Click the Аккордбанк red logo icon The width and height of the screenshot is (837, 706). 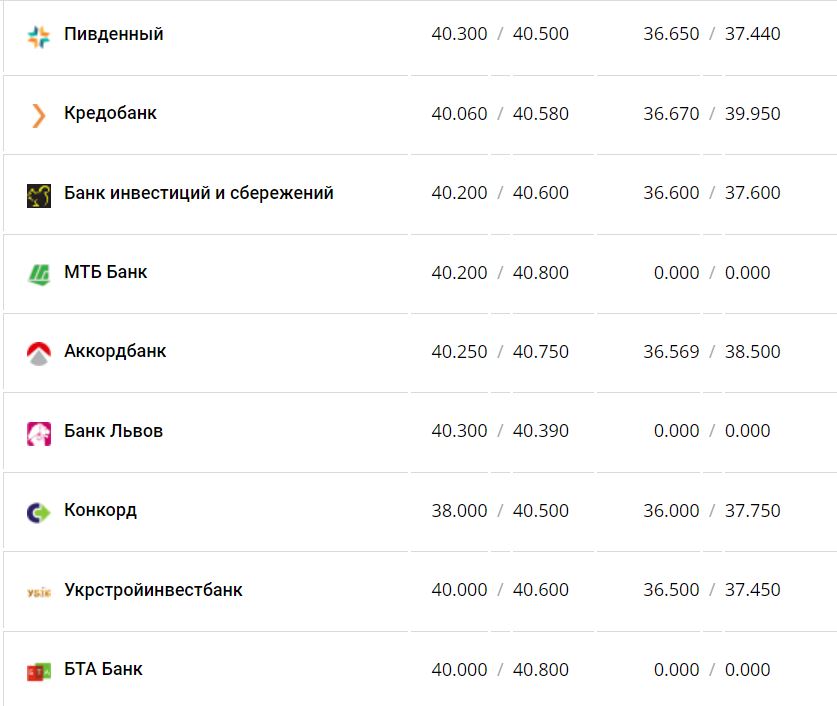38,353
